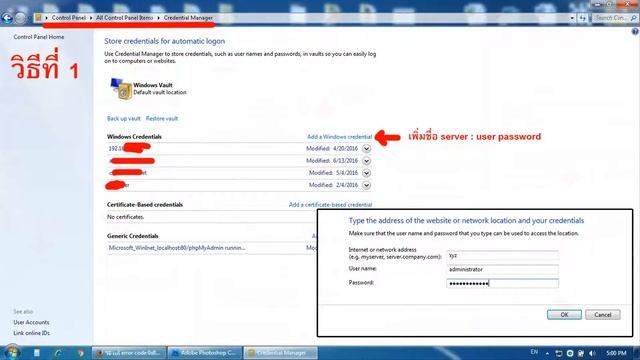Open the Help question mark icon
This screenshot has width=640, height=360.
[x=635, y=31]
